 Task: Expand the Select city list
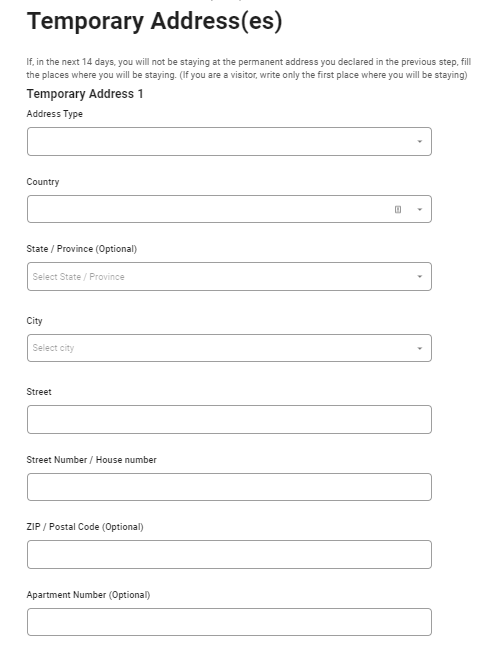tap(229, 348)
